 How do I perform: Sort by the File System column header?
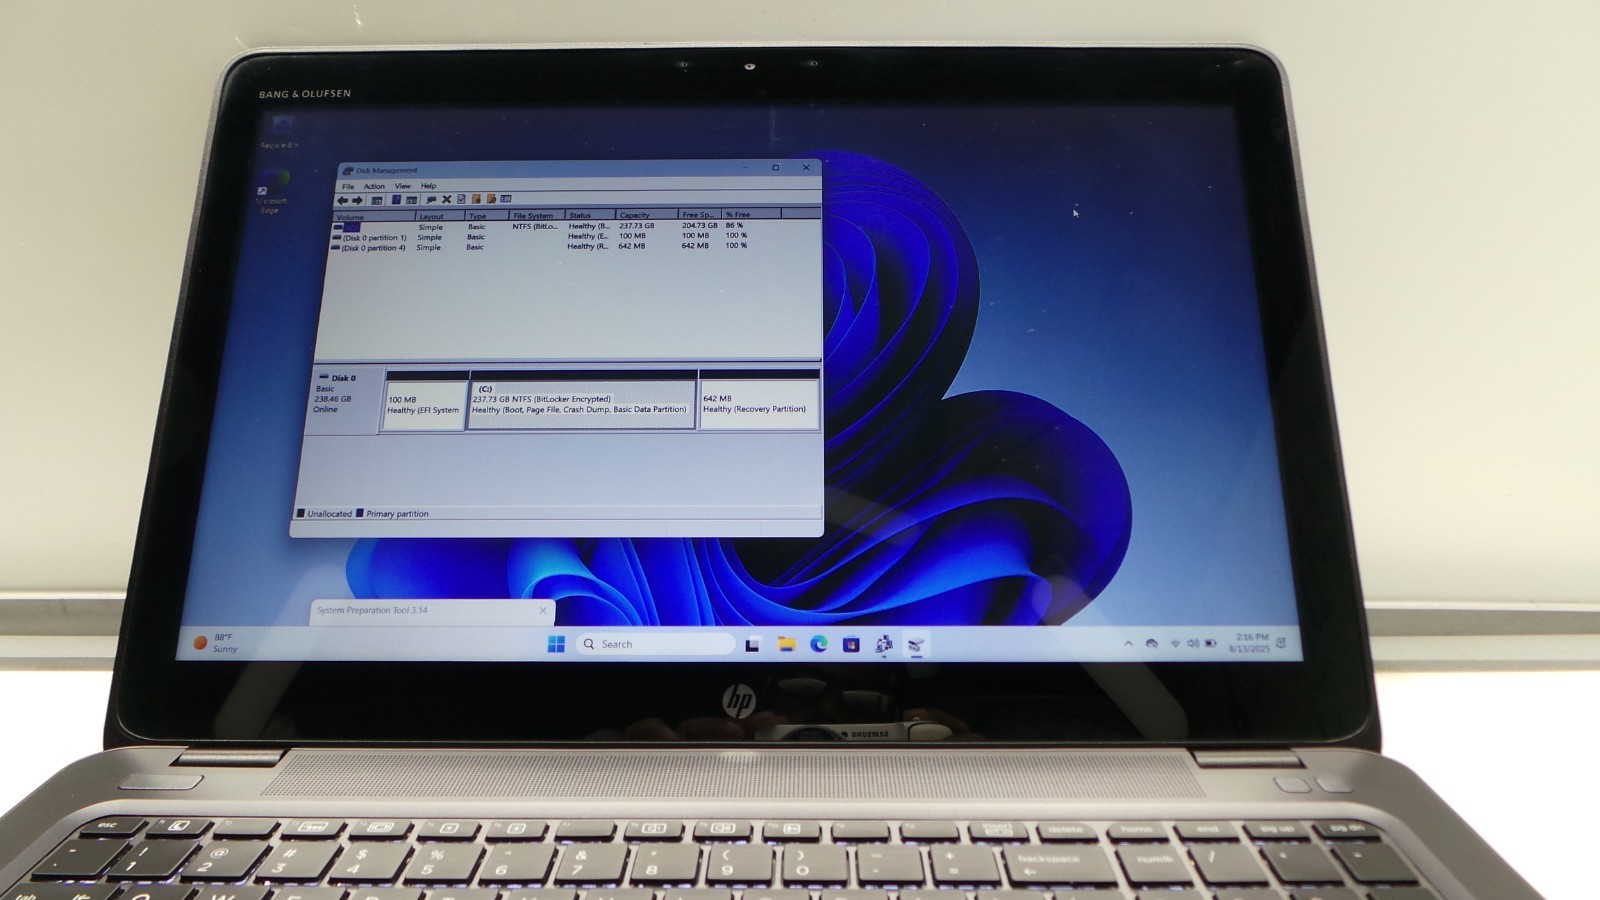[x=536, y=215]
